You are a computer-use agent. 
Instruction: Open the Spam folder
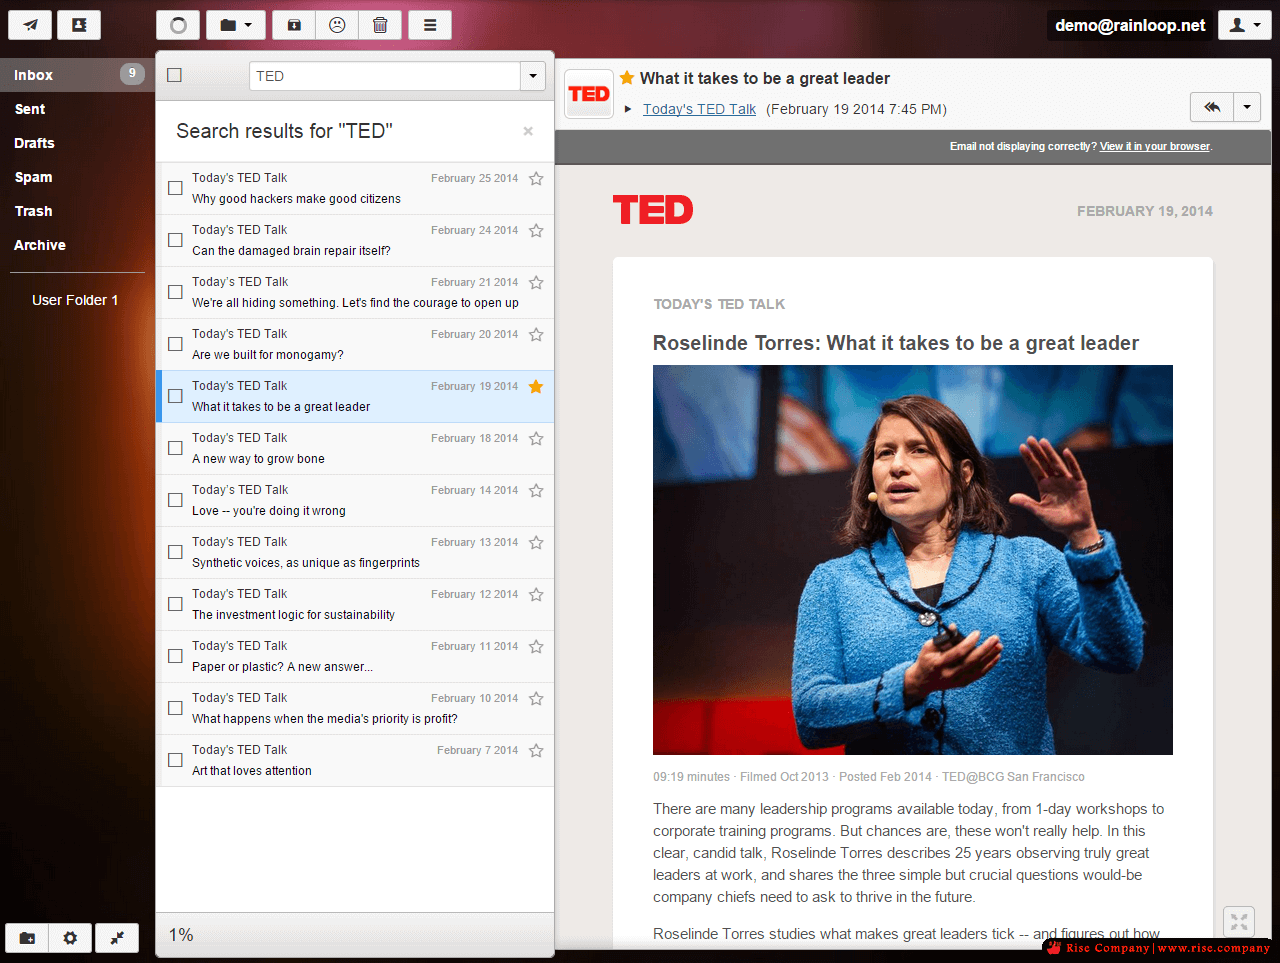77,177
